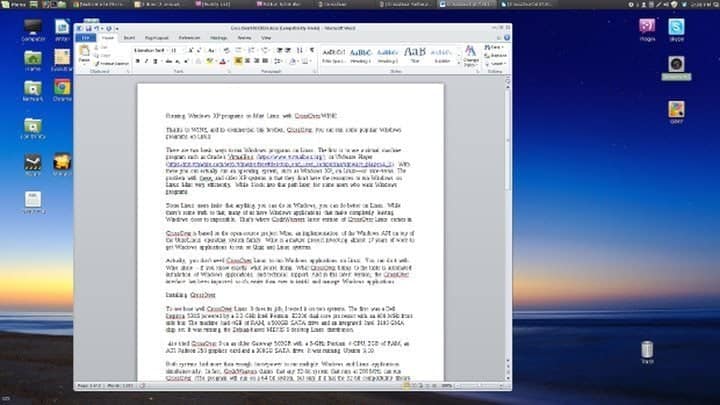This screenshot has height=405, width=720.
Task: Toggle Italic formatting
Action: click(x=146, y=61)
